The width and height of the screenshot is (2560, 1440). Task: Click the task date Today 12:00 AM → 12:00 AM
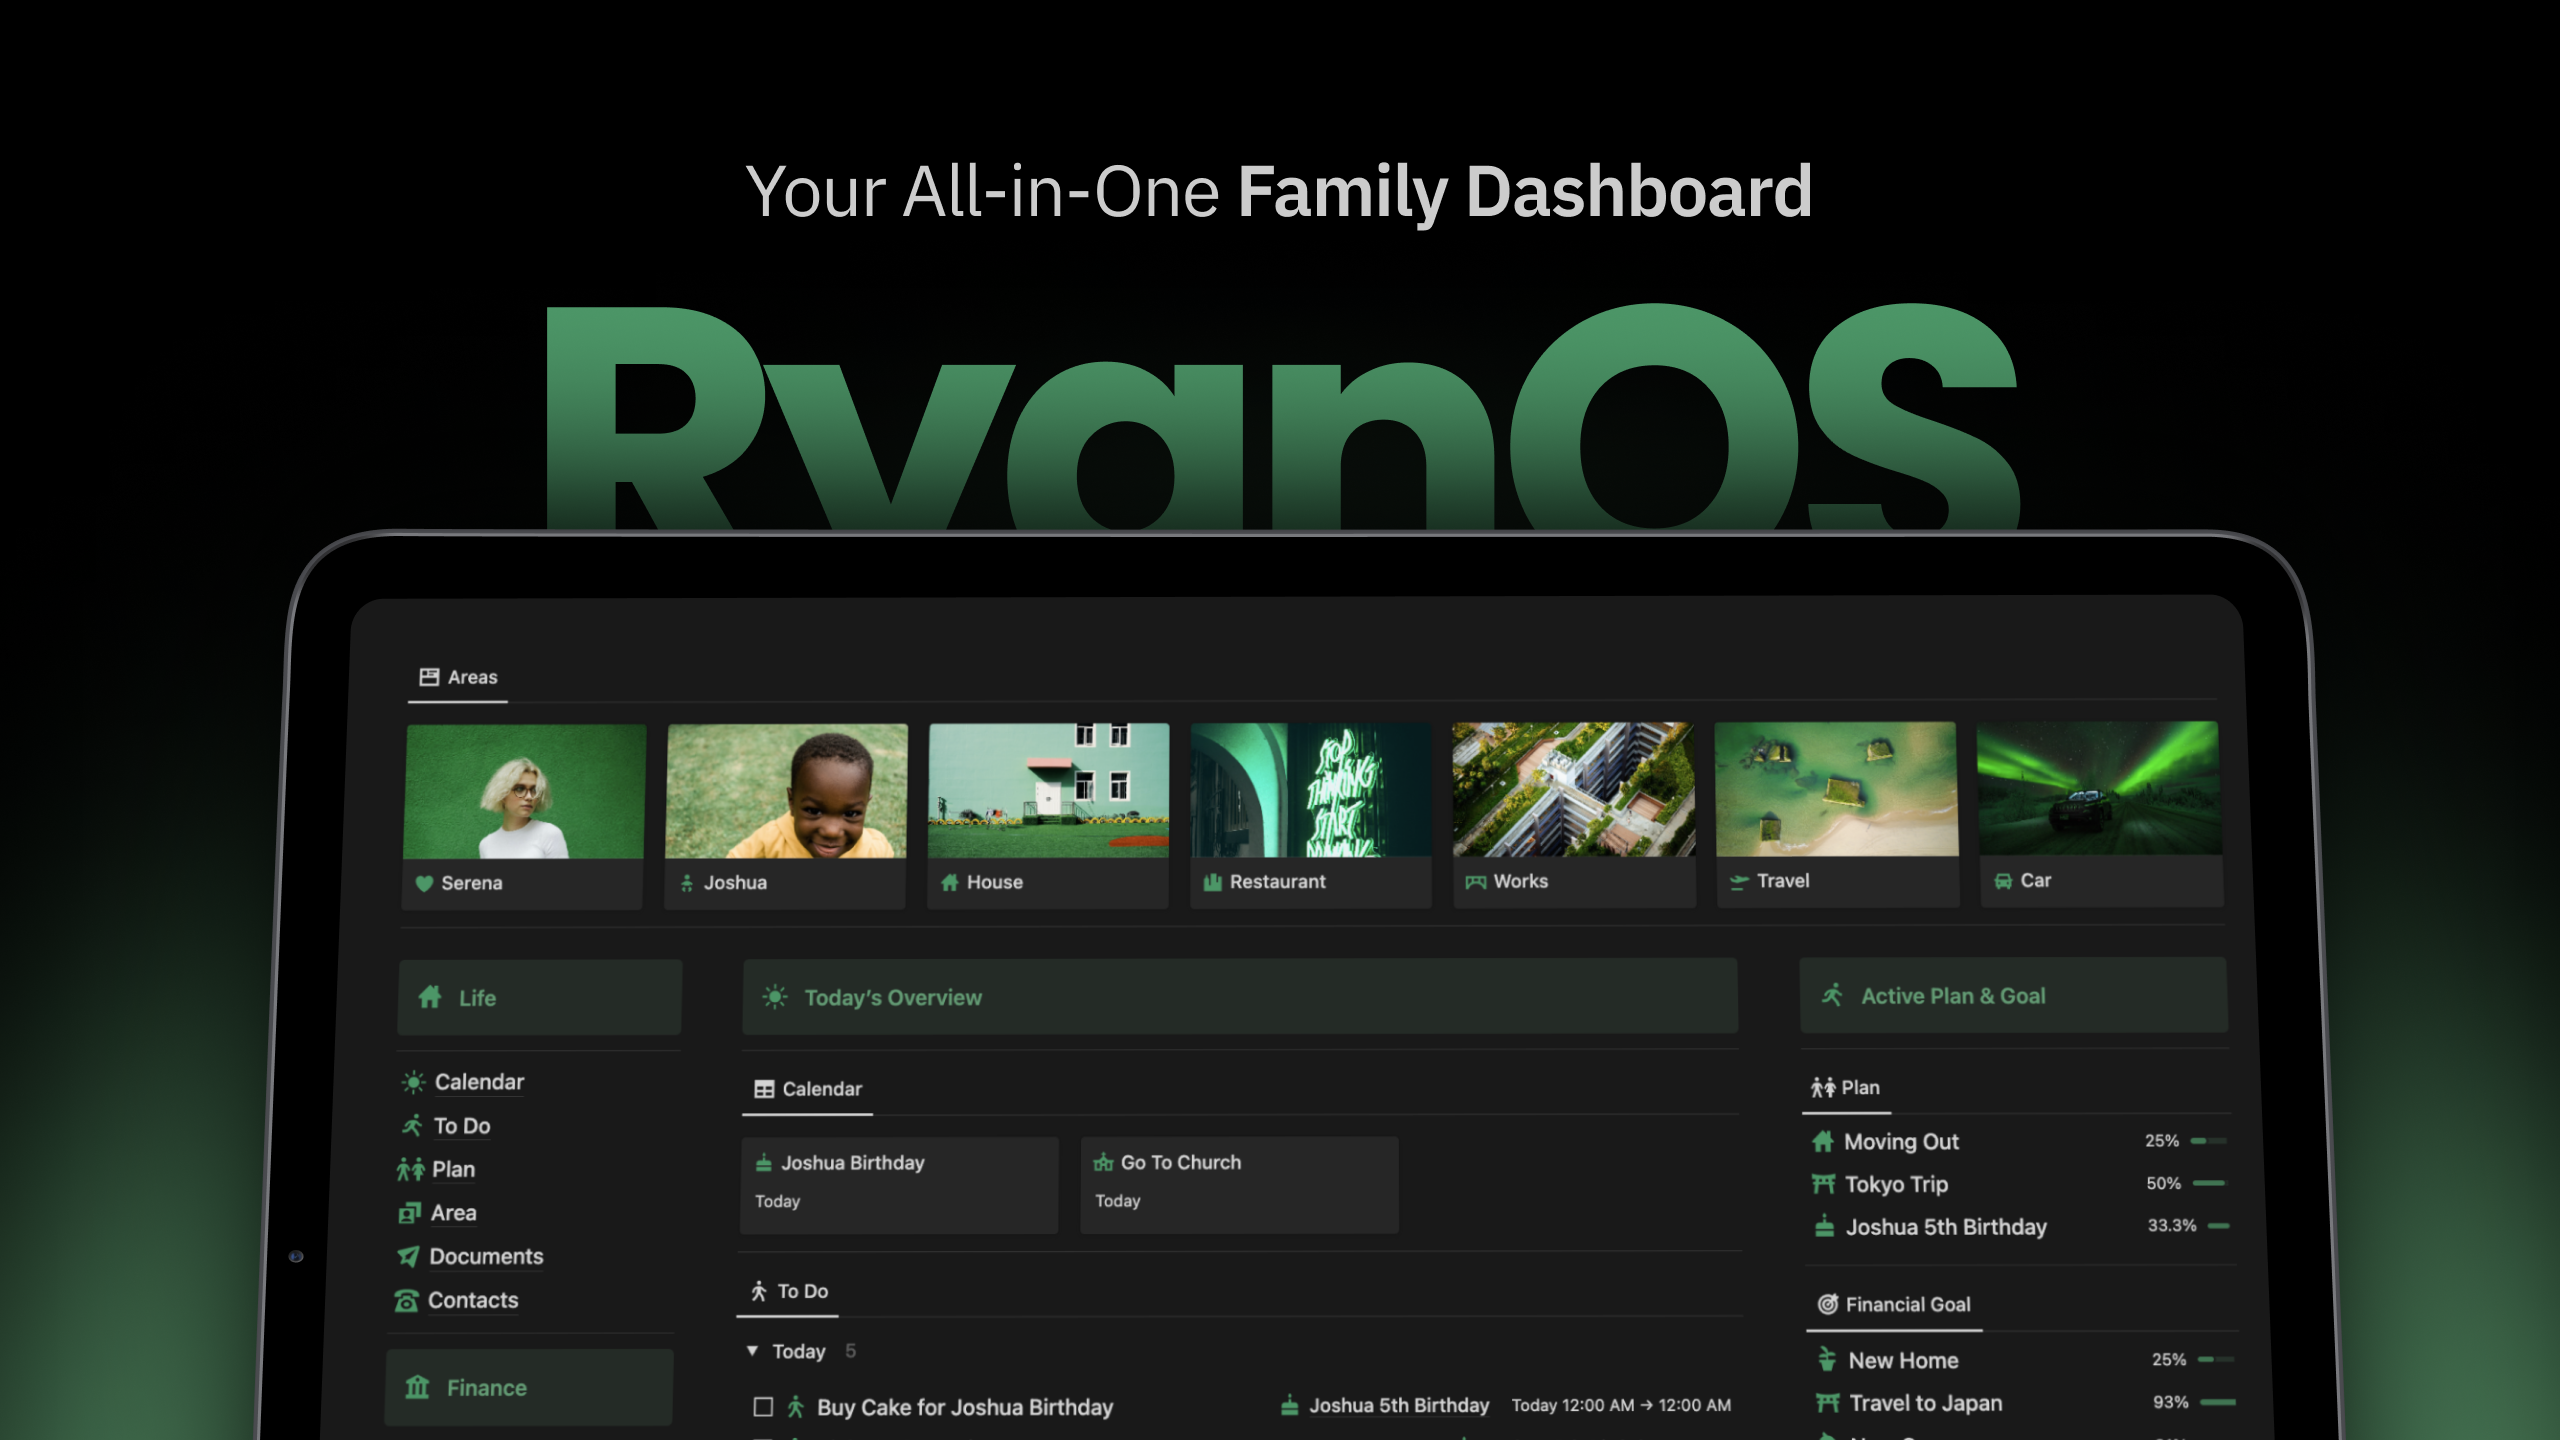click(1621, 1405)
